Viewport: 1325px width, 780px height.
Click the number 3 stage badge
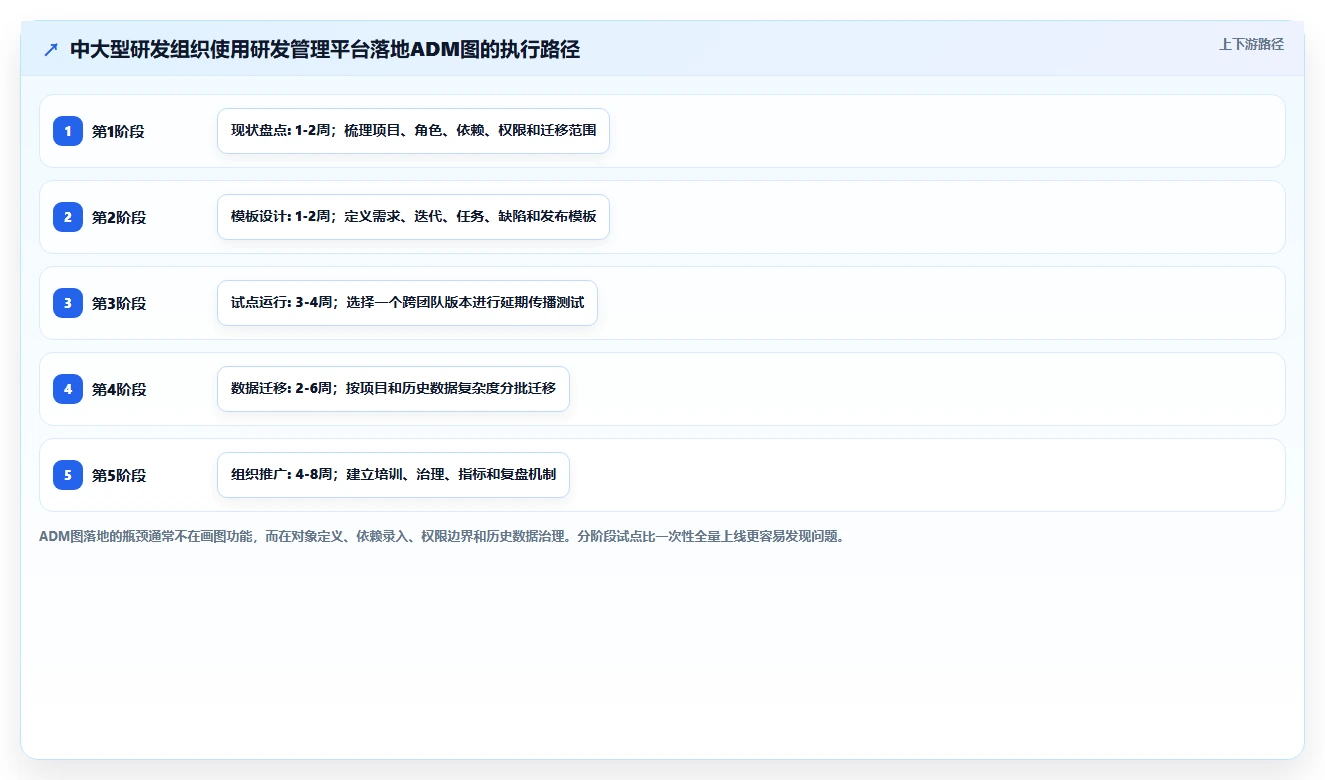point(68,303)
